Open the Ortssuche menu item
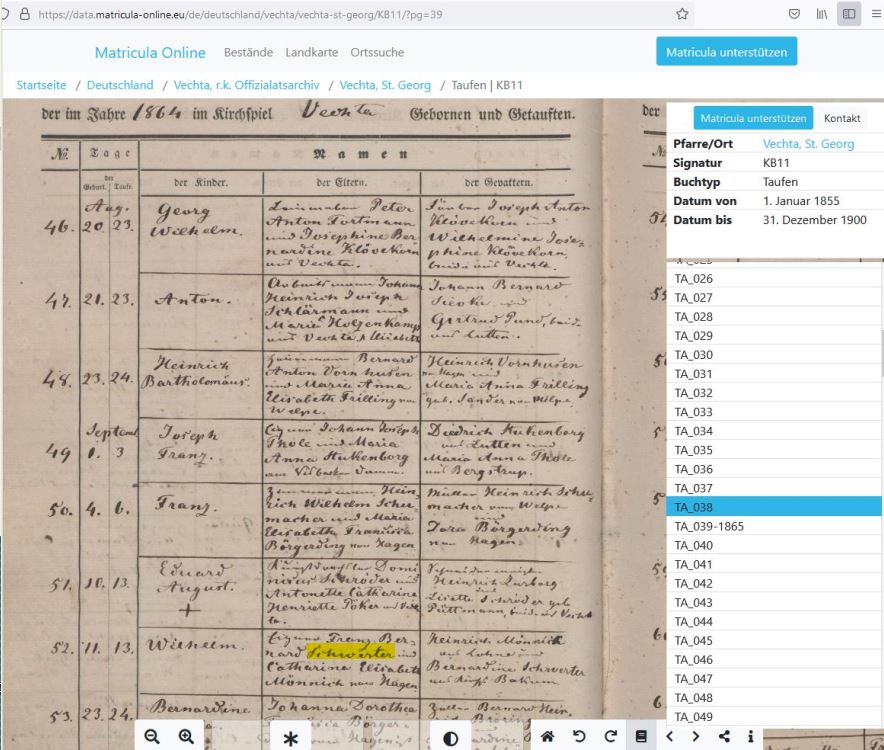This screenshot has width=884, height=750. (x=377, y=52)
